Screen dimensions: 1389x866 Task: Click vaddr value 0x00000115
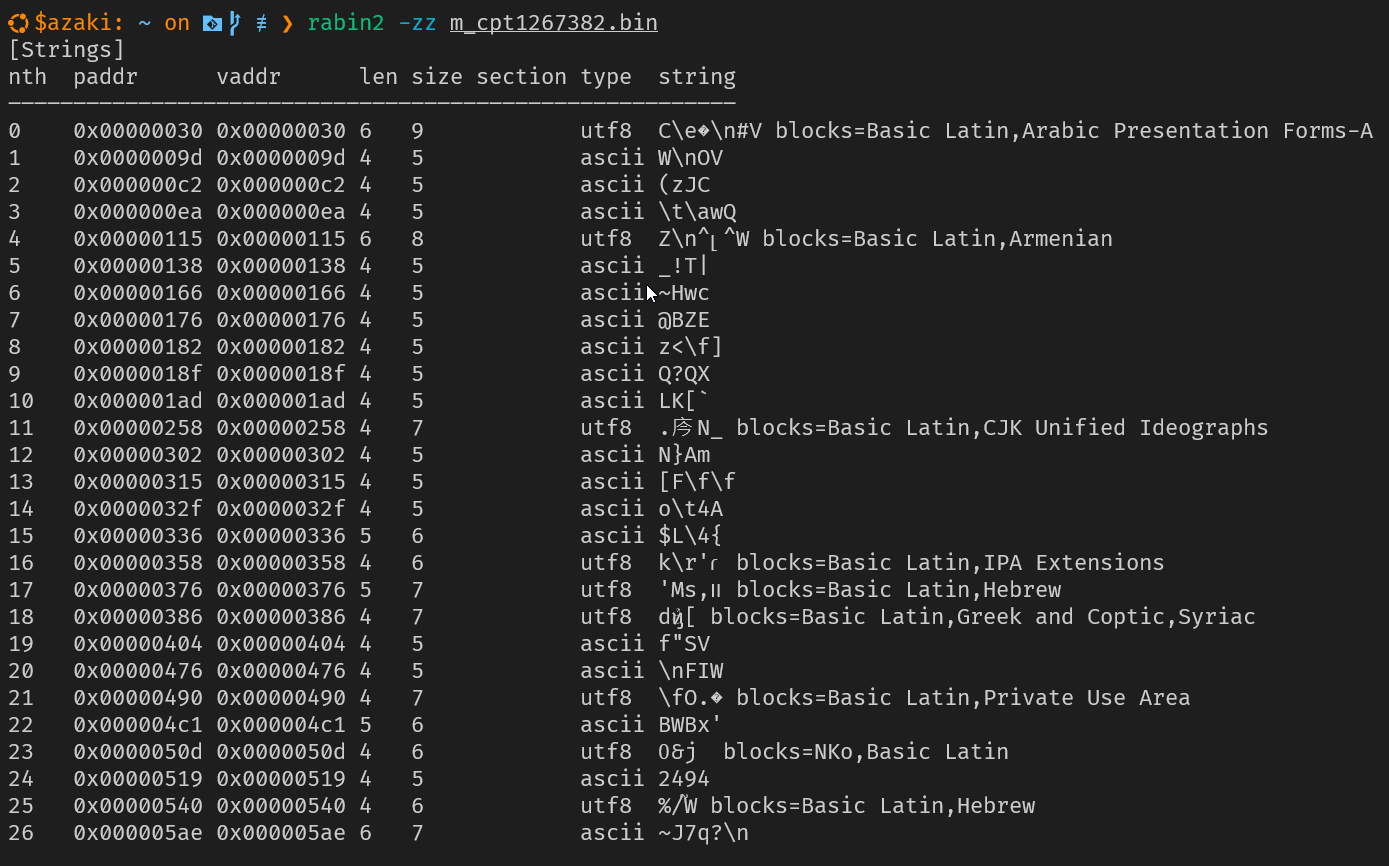click(x=281, y=239)
